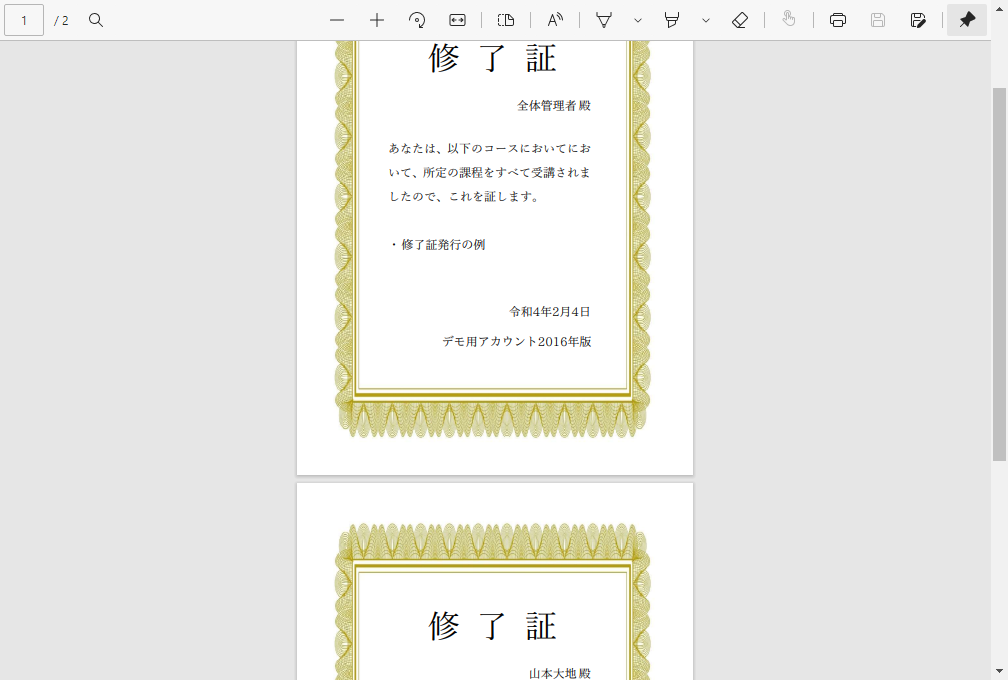Select the Erase tool
1008x680 pixels.
click(x=740, y=20)
